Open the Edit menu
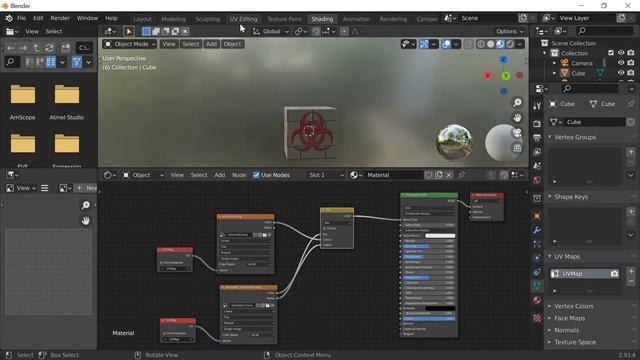 [38, 18]
